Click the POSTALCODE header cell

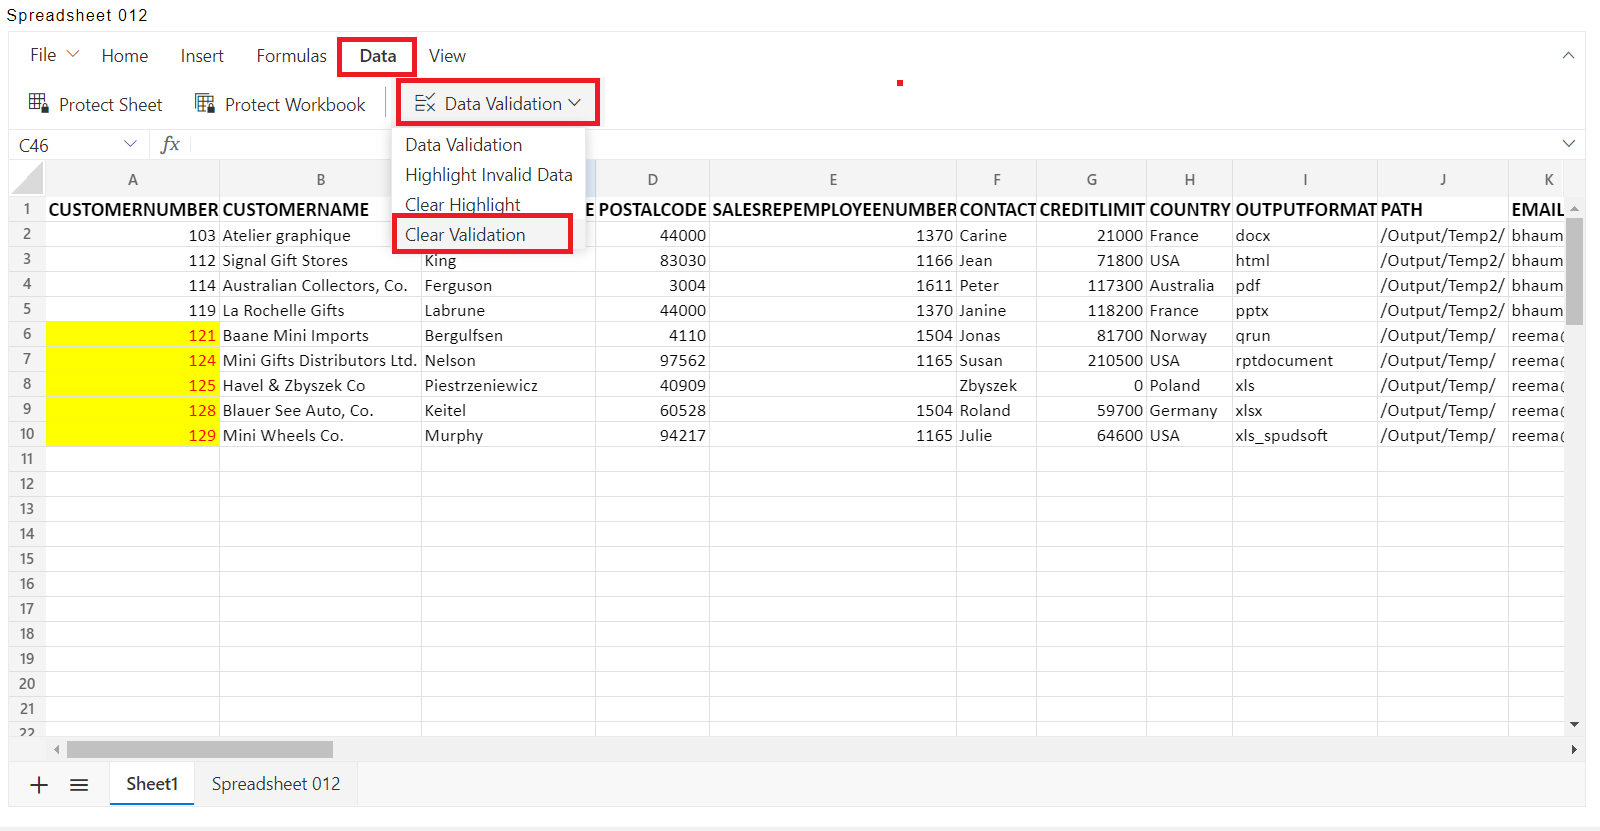click(652, 209)
